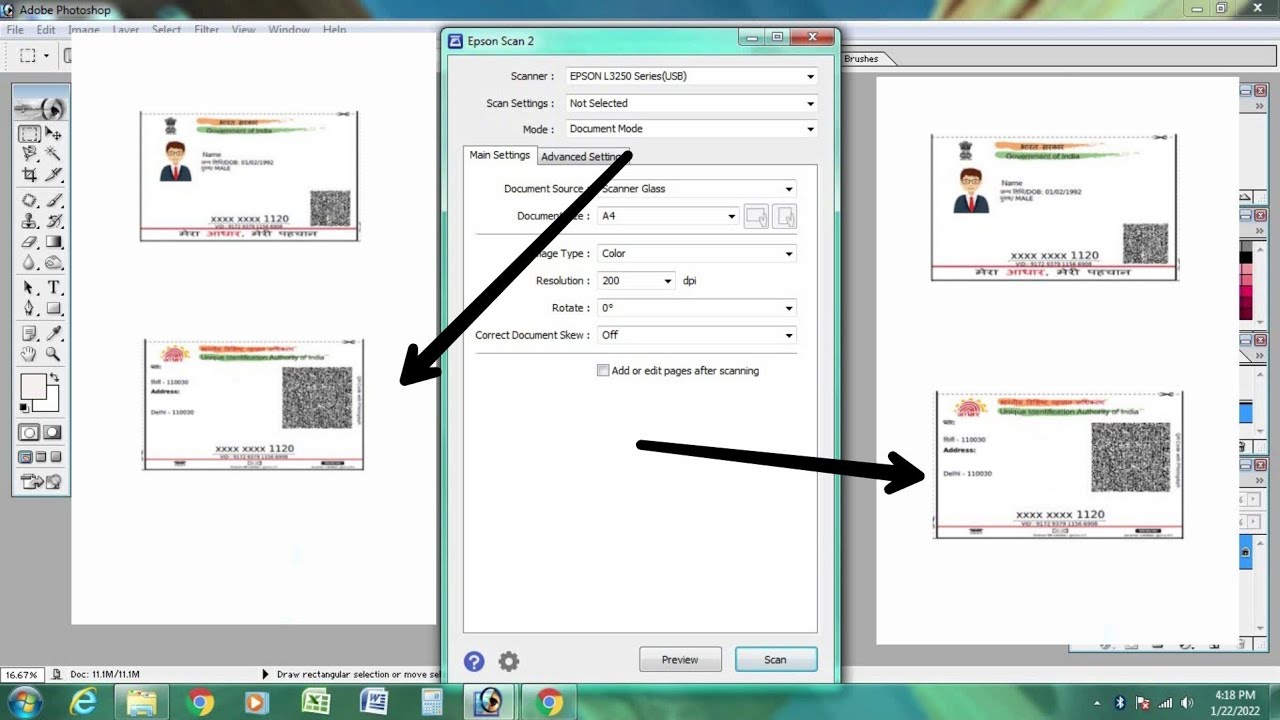The image size is (1280, 720).
Task: Click the status bar info triangle
Action: click(265, 675)
